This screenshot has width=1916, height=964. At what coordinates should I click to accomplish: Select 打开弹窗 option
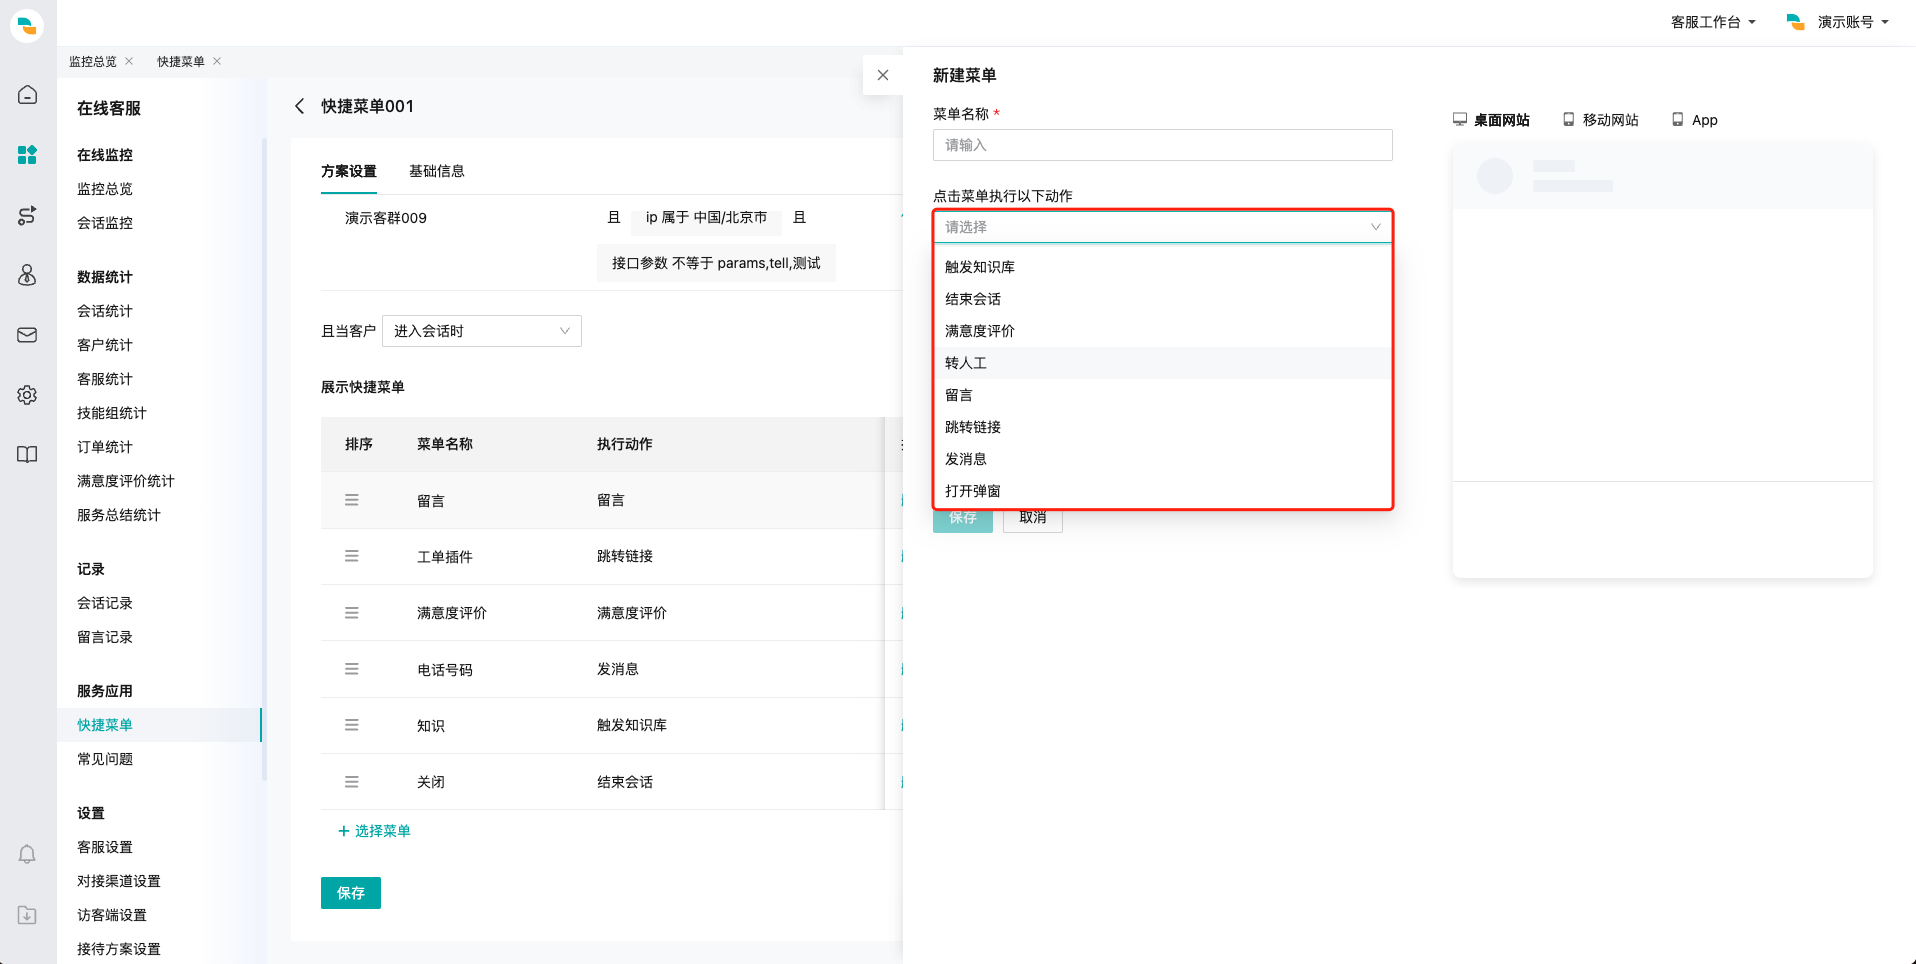tap(1162, 491)
